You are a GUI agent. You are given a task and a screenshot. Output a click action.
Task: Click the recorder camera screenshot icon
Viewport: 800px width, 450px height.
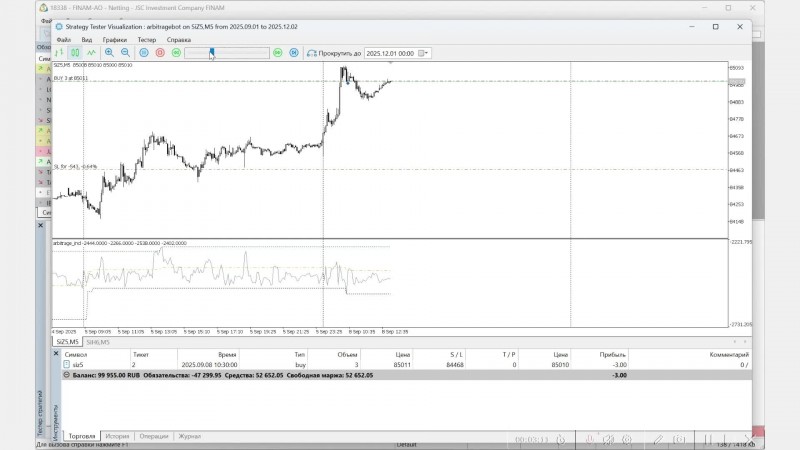[x=679, y=439]
